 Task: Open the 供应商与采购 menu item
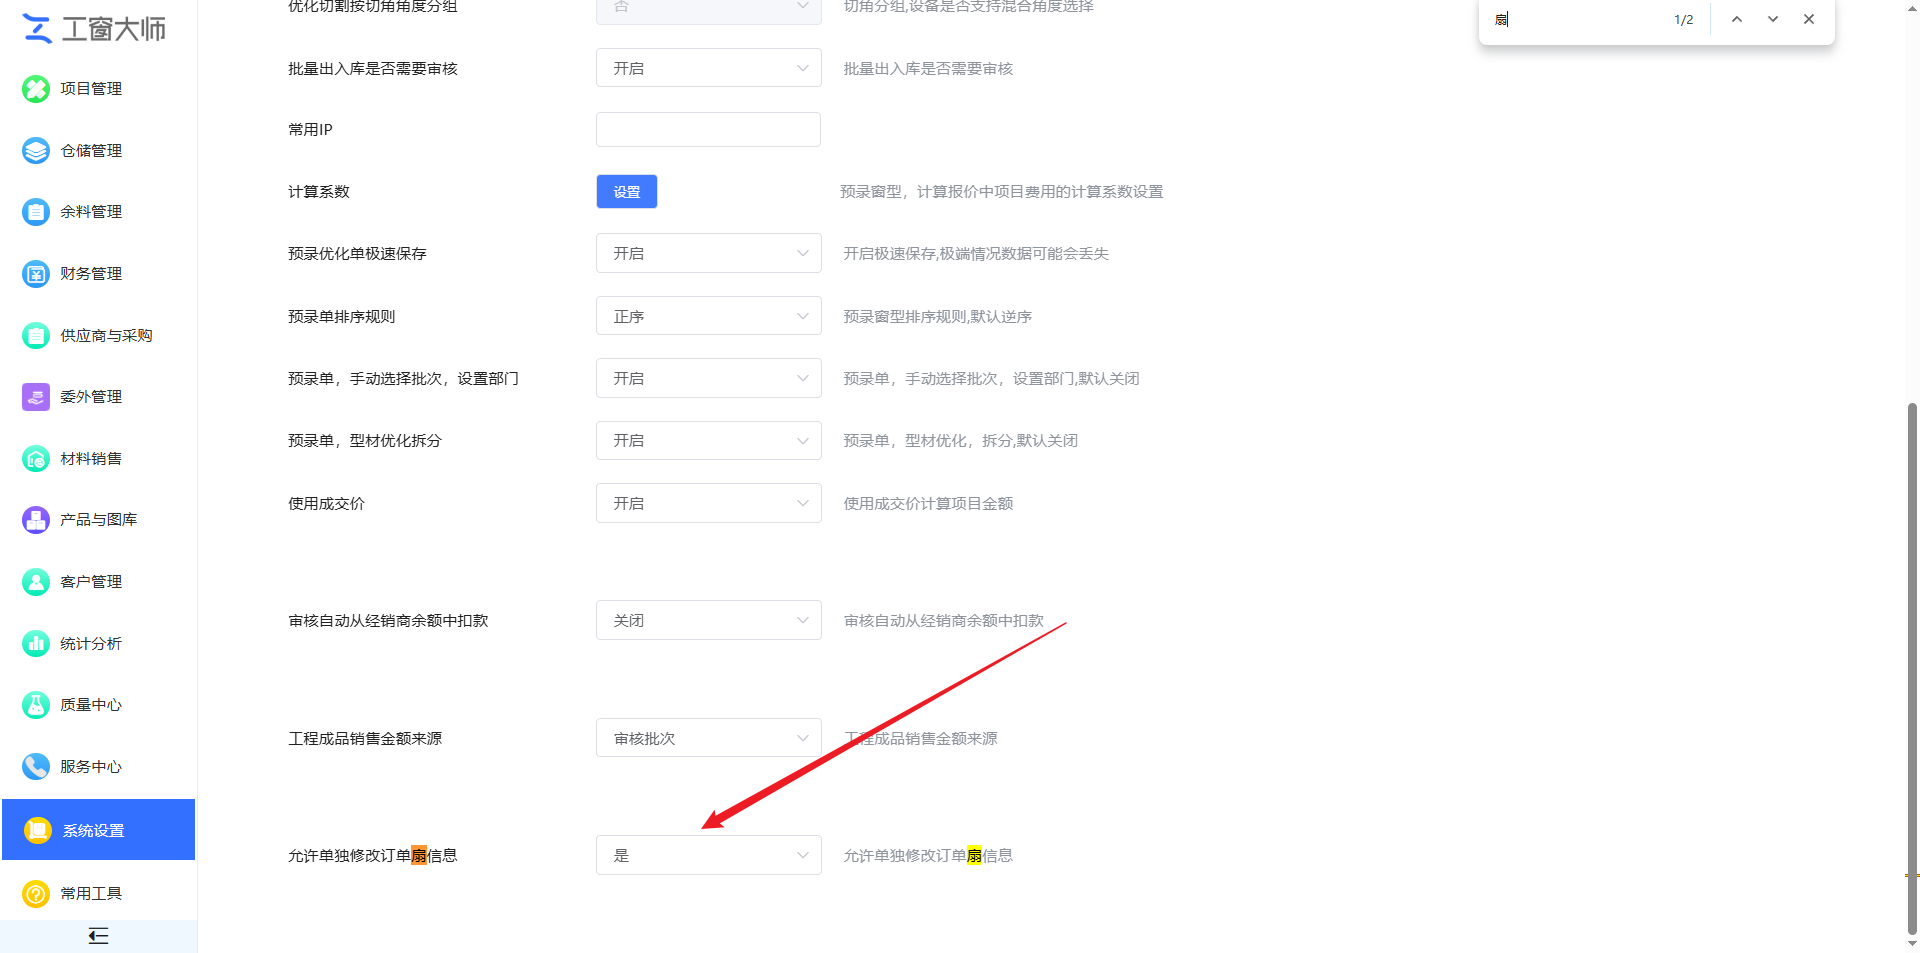pos(98,336)
